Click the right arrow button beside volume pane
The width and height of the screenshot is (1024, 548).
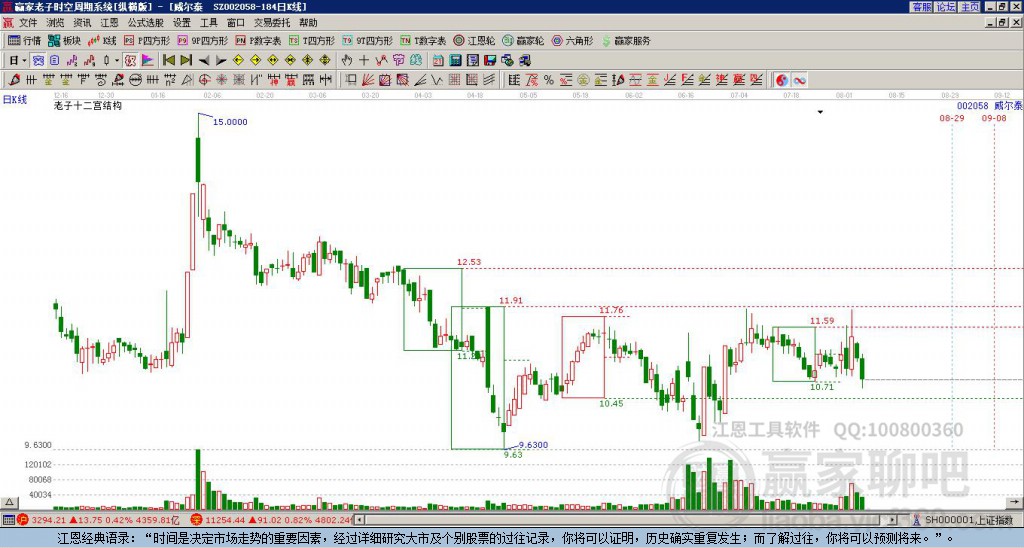pos(1014,502)
